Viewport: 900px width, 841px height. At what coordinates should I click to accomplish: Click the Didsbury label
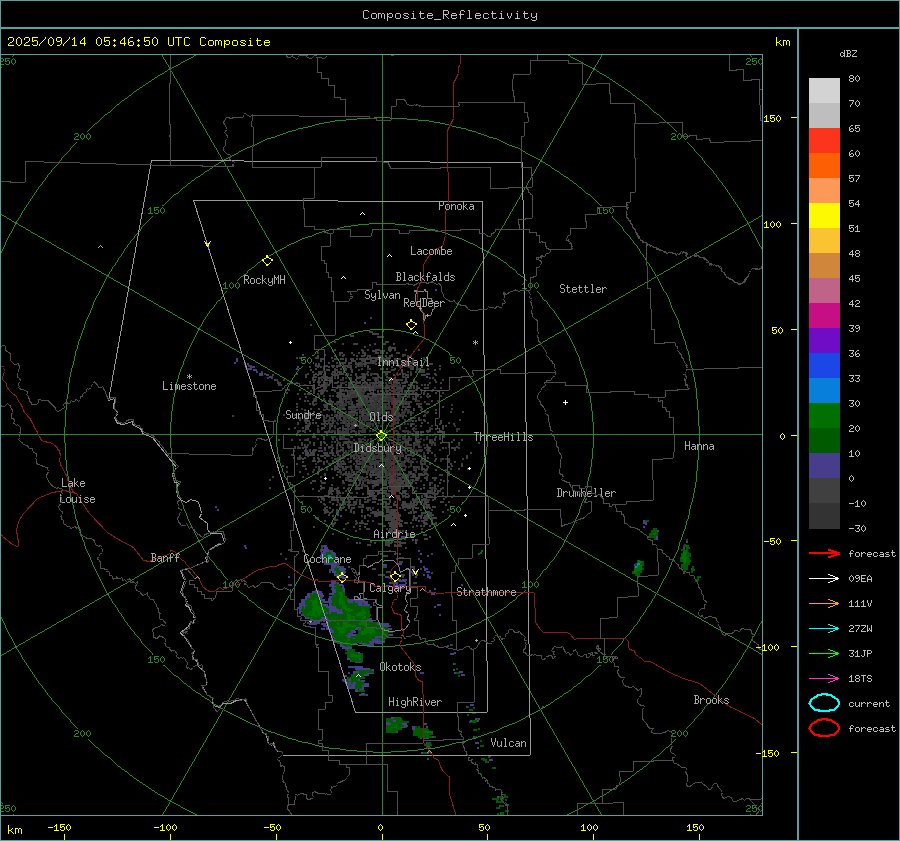click(x=377, y=448)
